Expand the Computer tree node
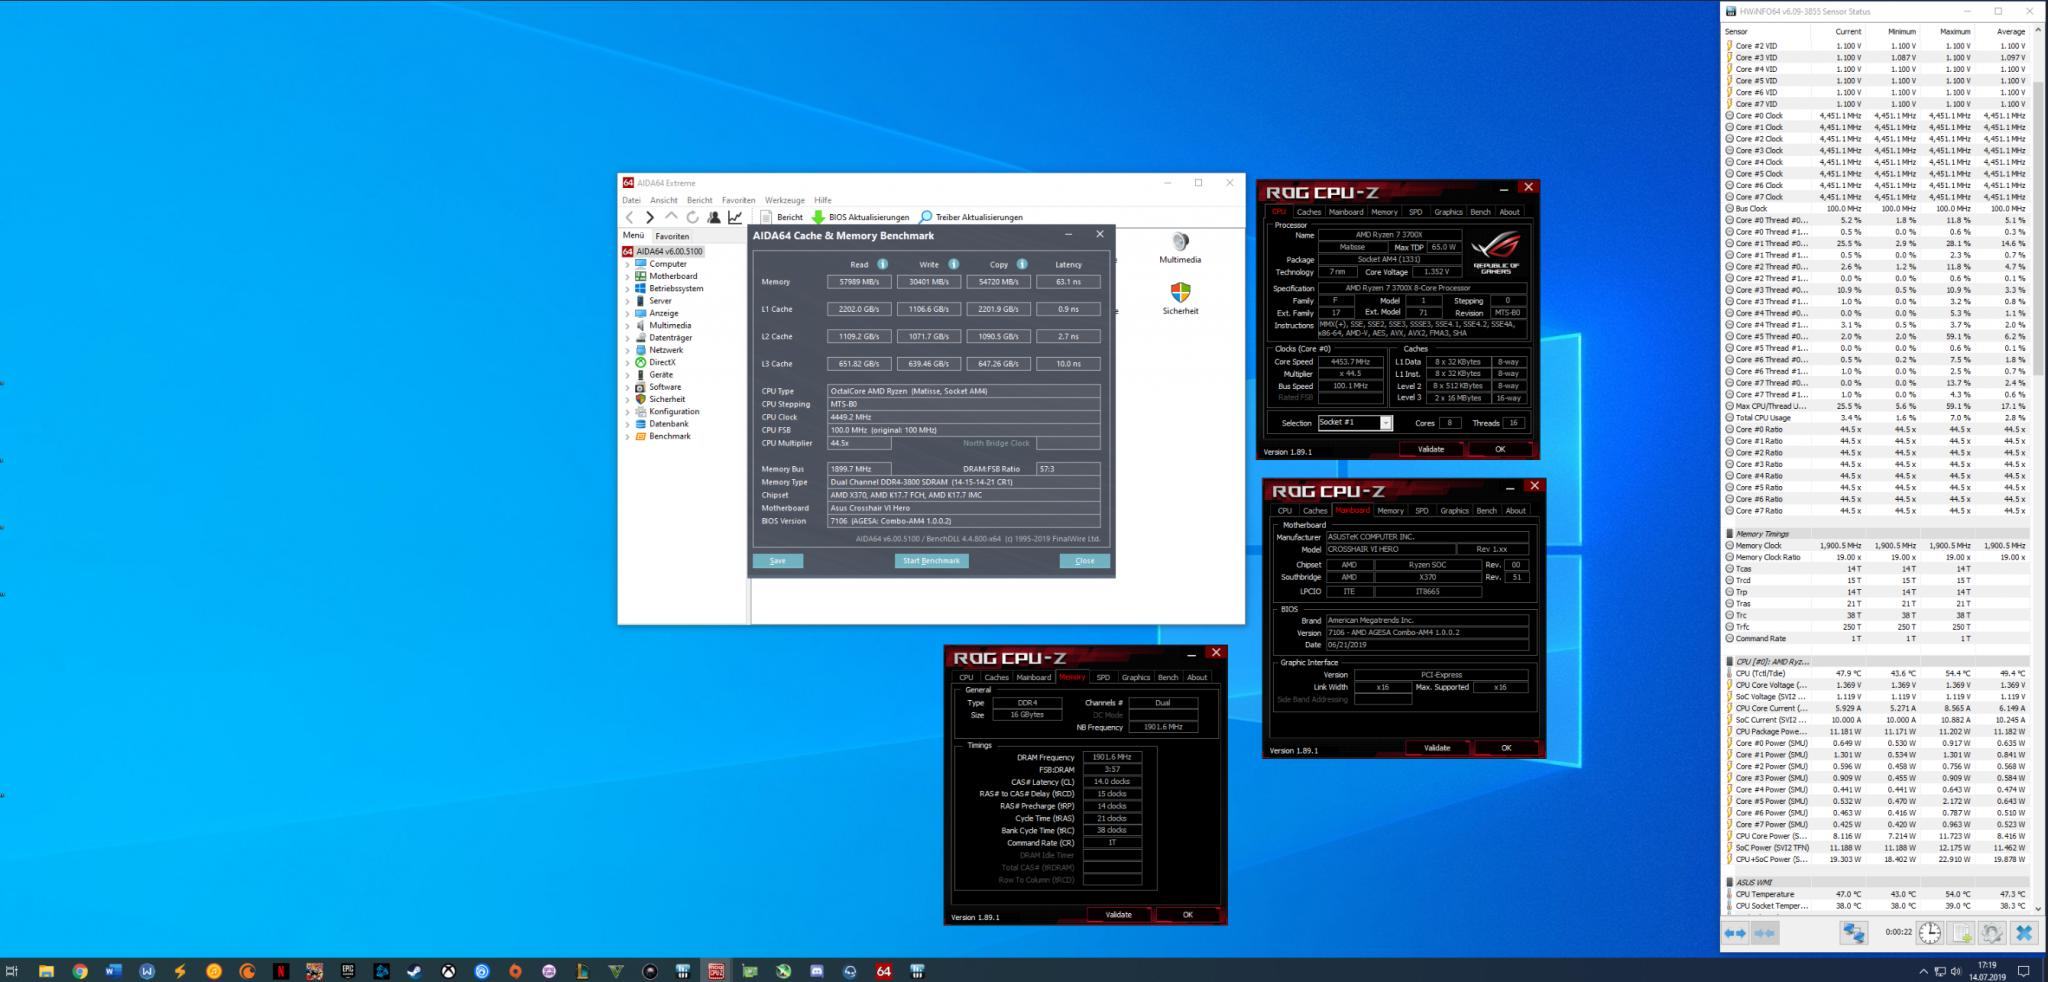 click(x=628, y=264)
